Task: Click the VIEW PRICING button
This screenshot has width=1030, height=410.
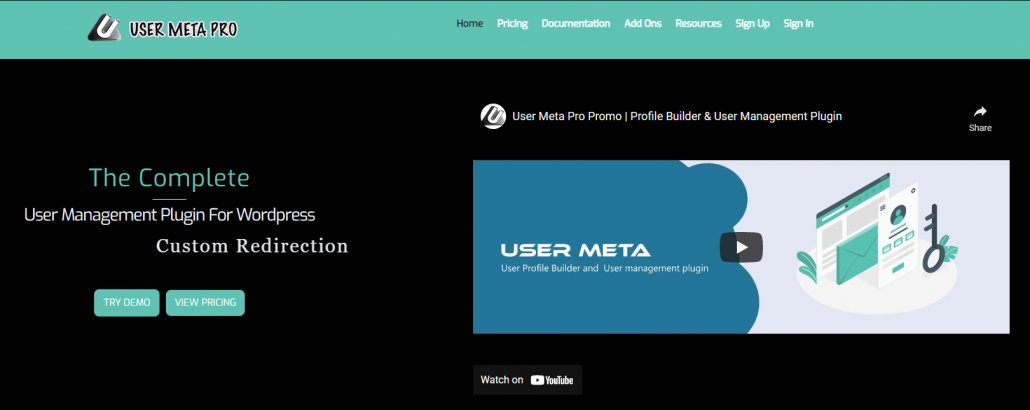Action: pyautogui.click(x=206, y=303)
